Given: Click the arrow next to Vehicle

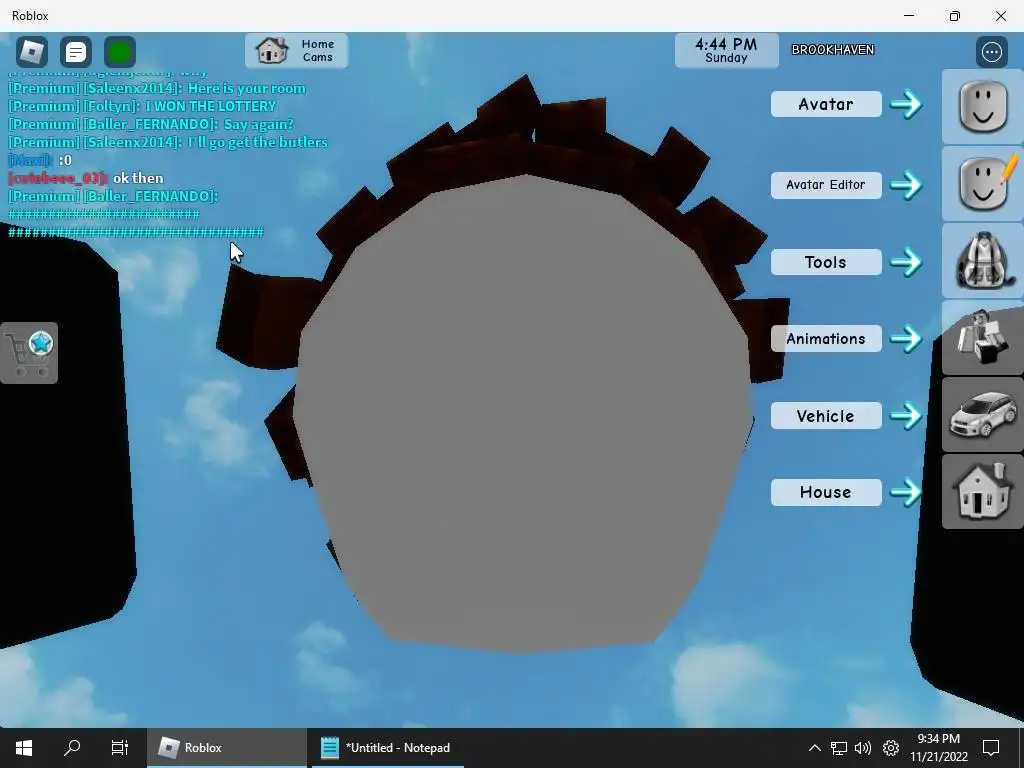Looking at the screenshot, I should 906,416.
